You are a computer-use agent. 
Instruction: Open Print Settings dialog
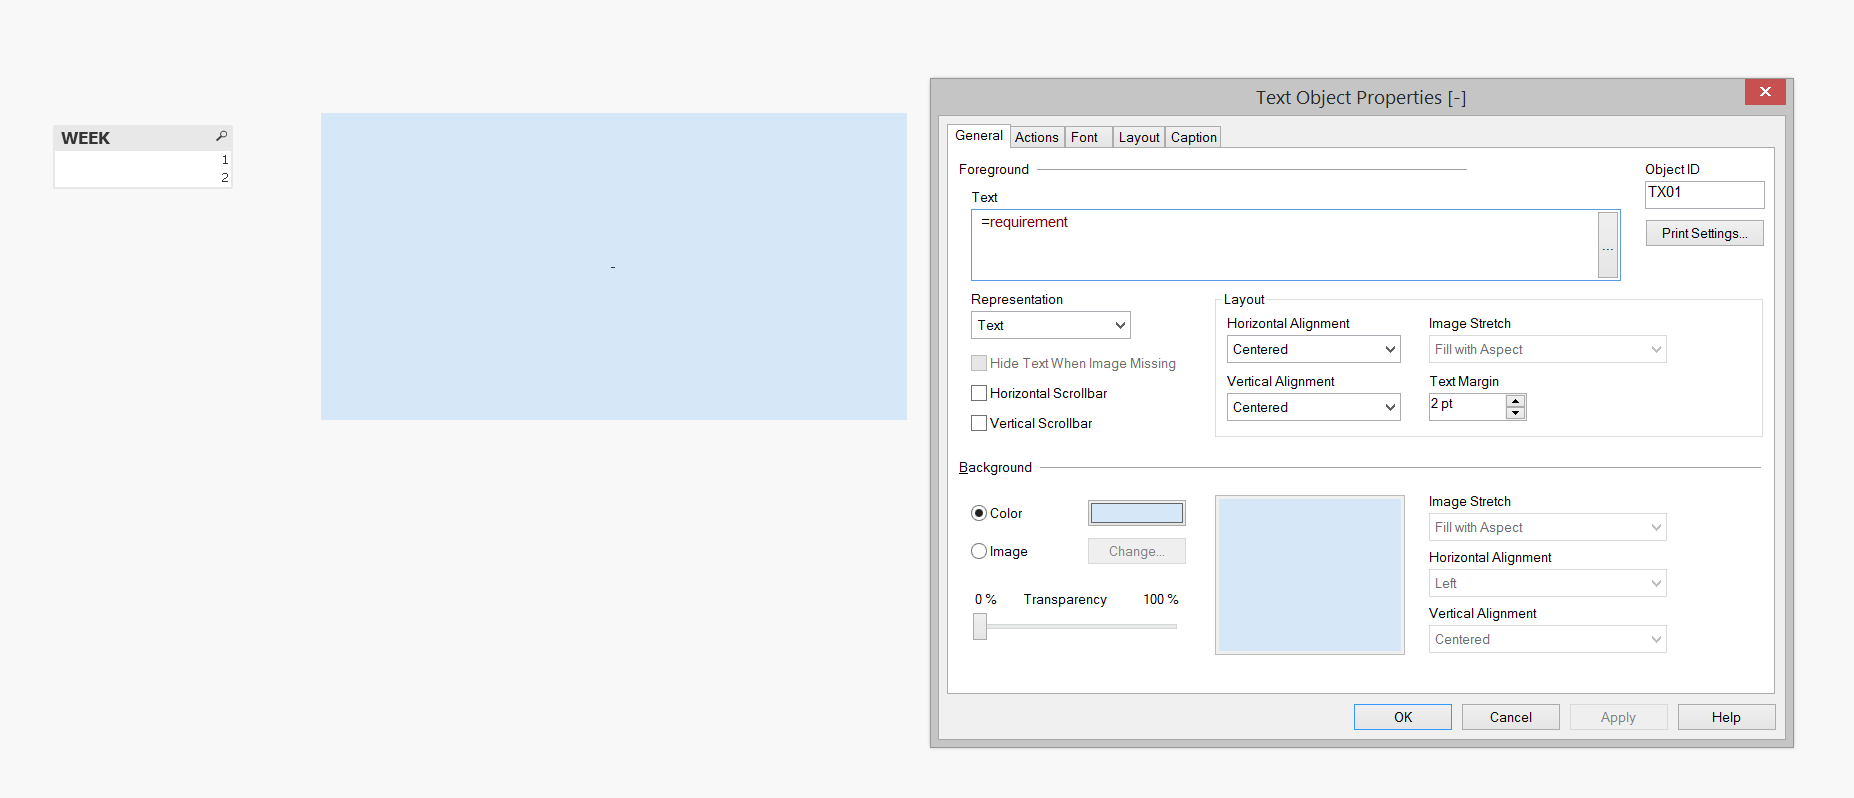point(1704,233)
